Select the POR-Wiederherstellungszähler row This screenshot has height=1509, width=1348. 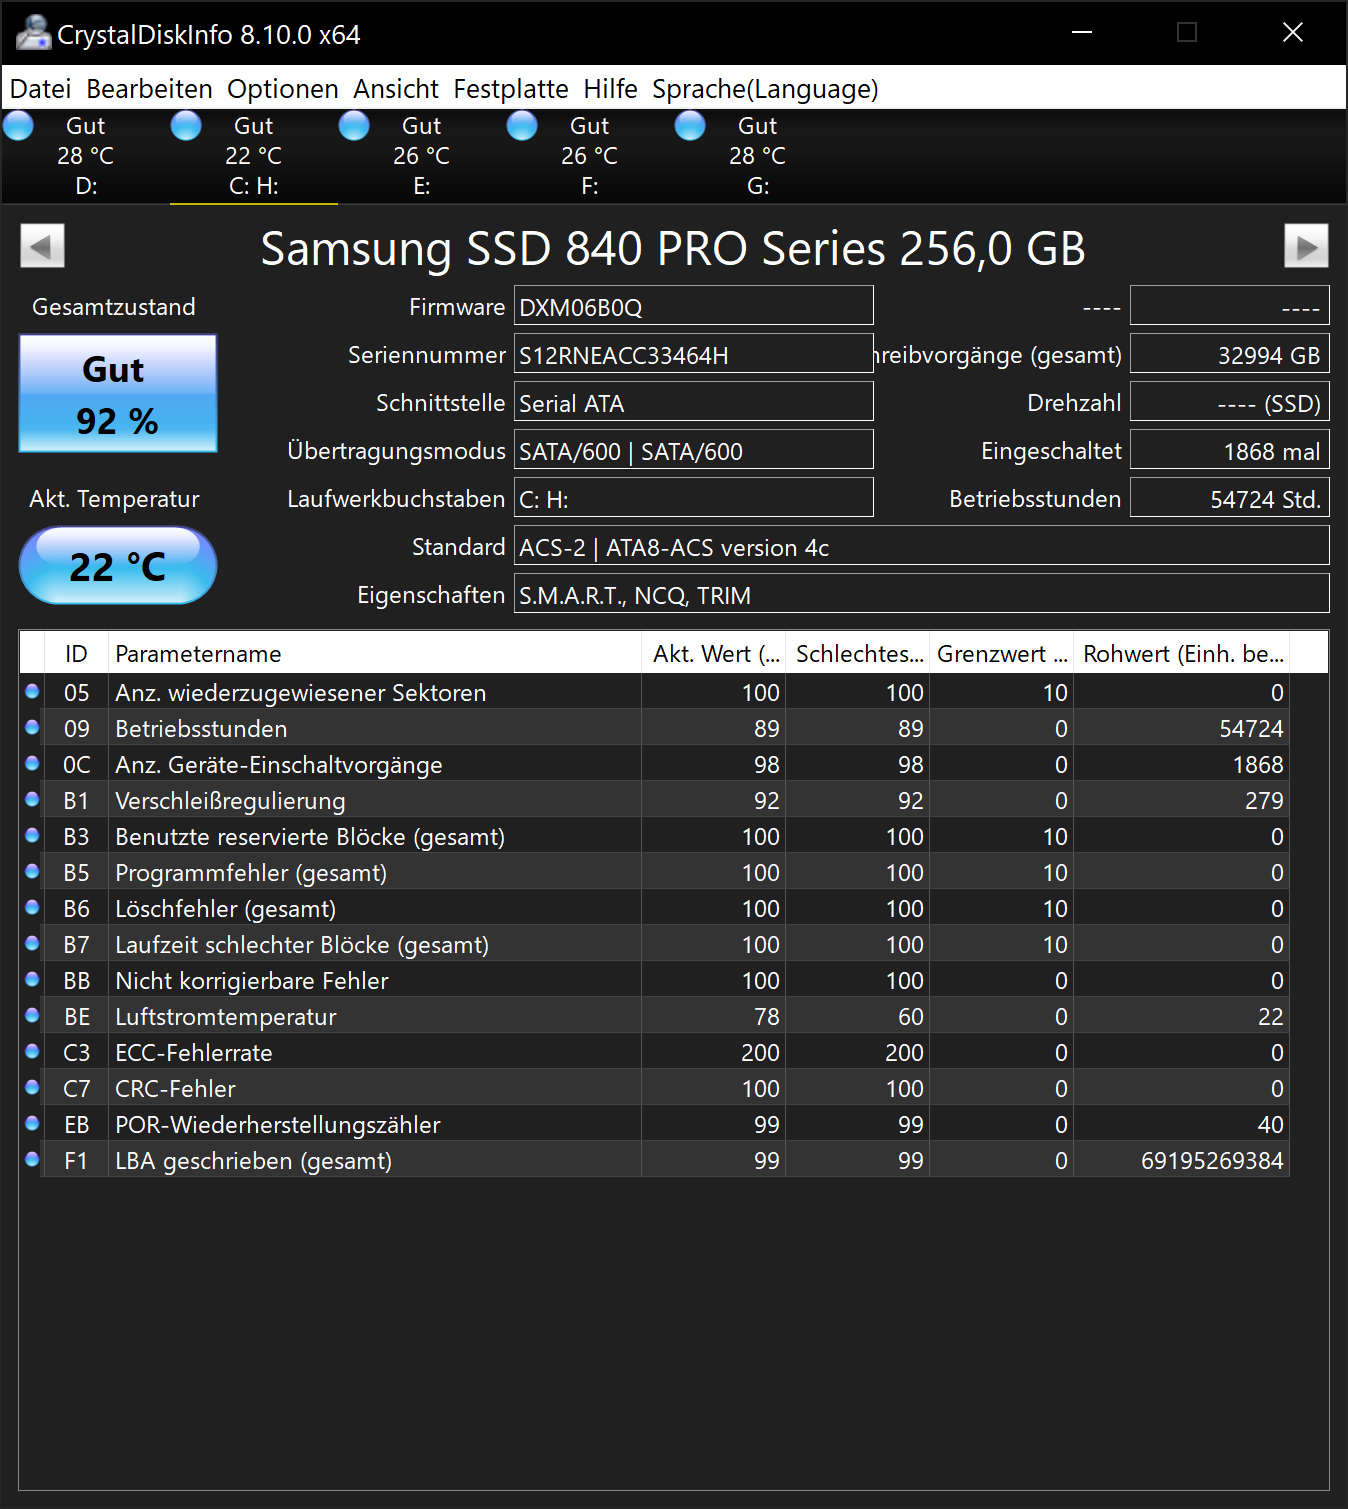click(655, 1124)
